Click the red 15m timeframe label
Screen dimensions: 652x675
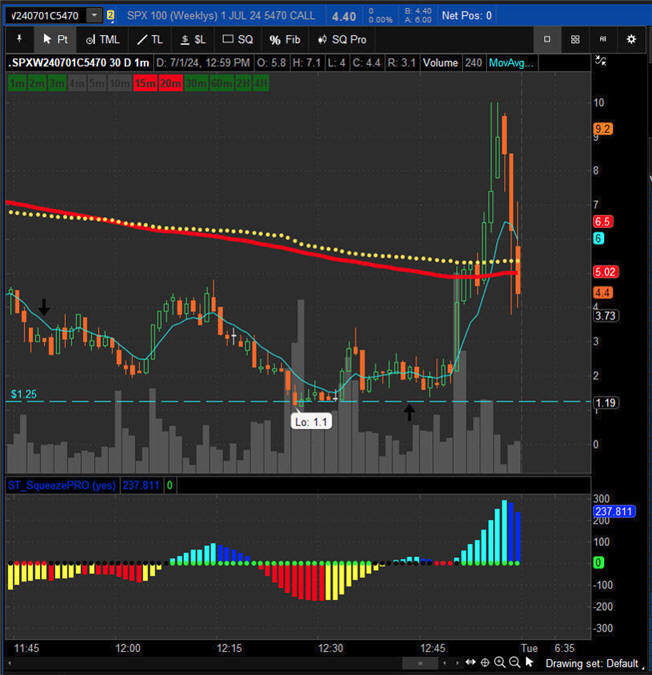[145, 84]
